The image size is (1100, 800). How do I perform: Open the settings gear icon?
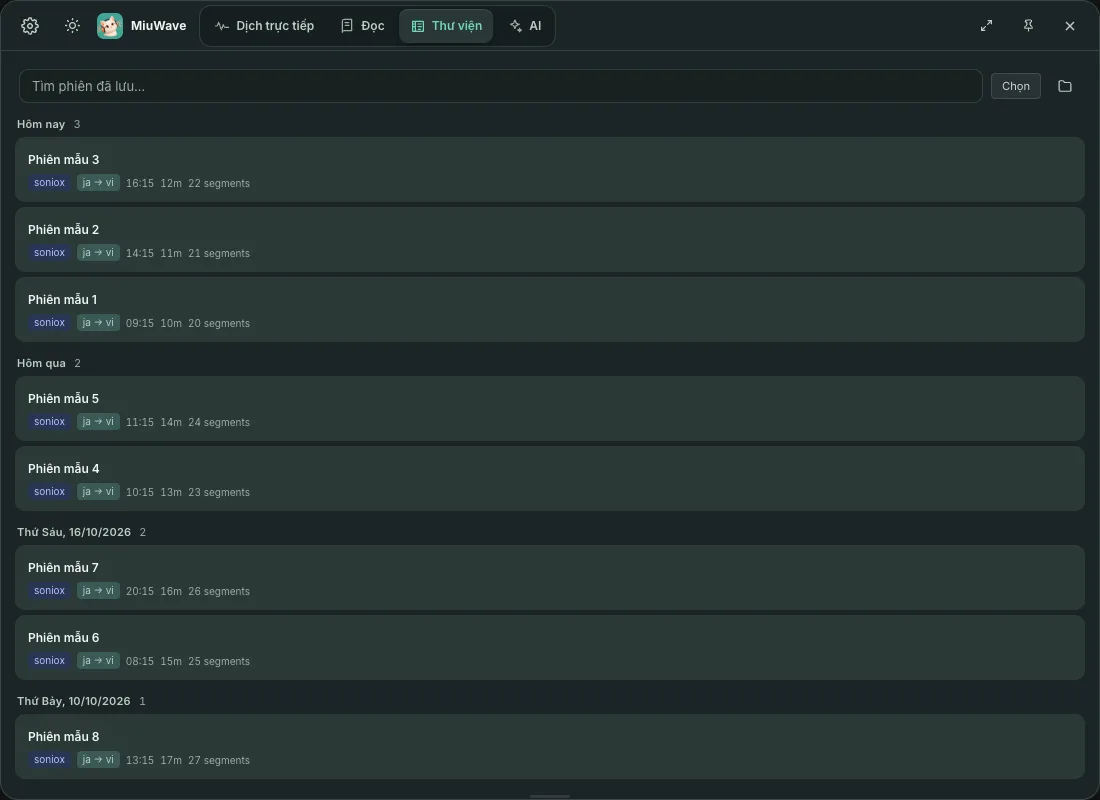(29, 26)
